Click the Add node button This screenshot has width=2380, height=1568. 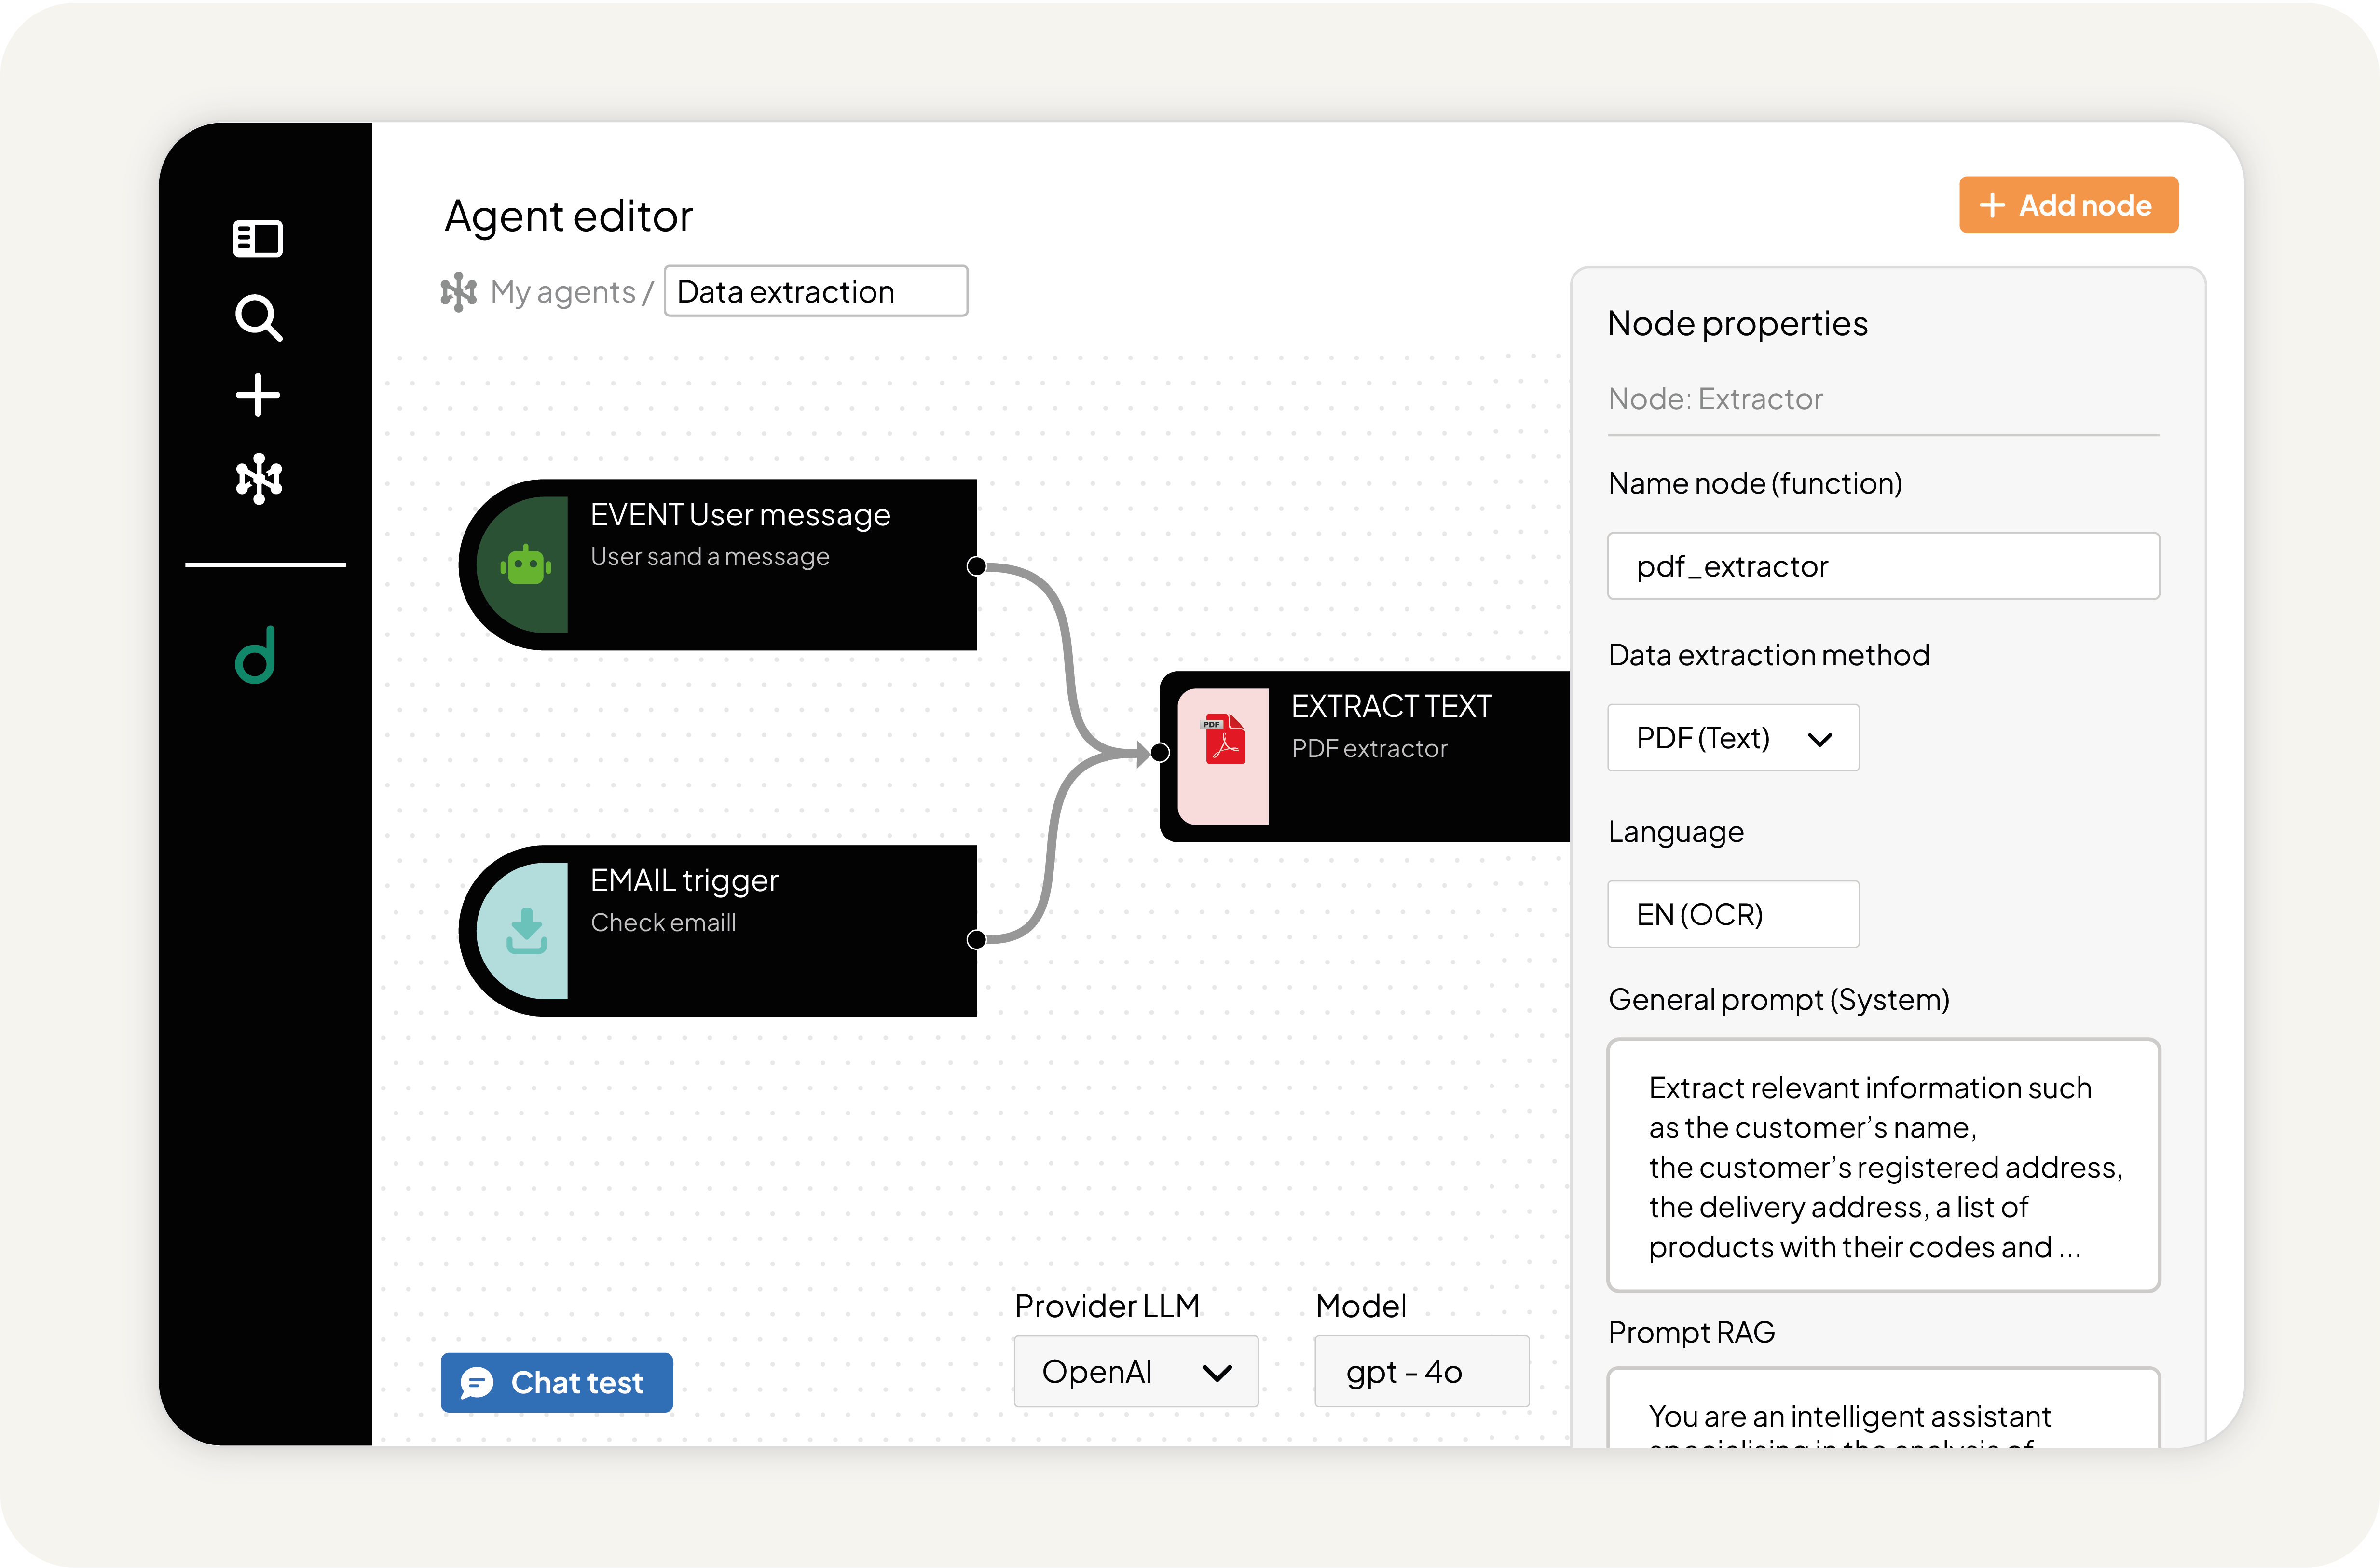[x=2068, y=205]
